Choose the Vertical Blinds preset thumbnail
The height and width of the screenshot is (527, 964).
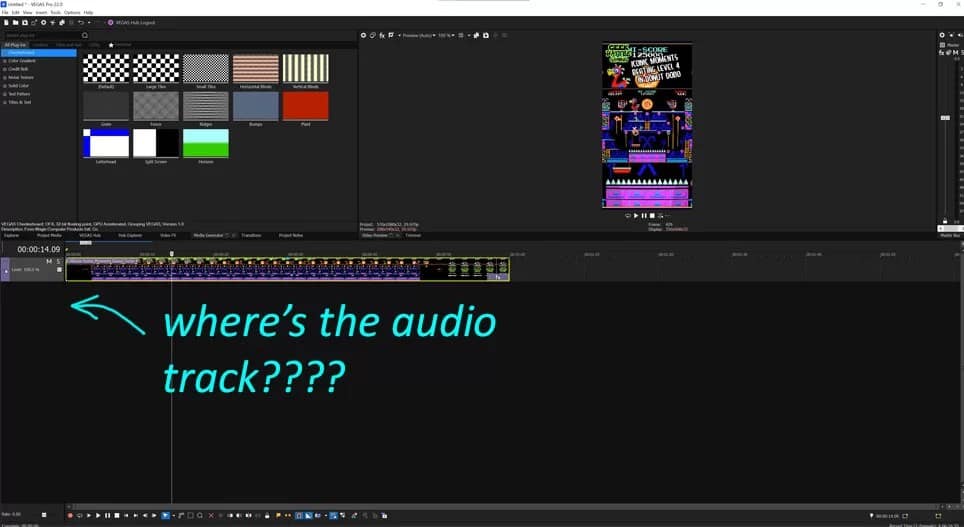pos(306,68)
